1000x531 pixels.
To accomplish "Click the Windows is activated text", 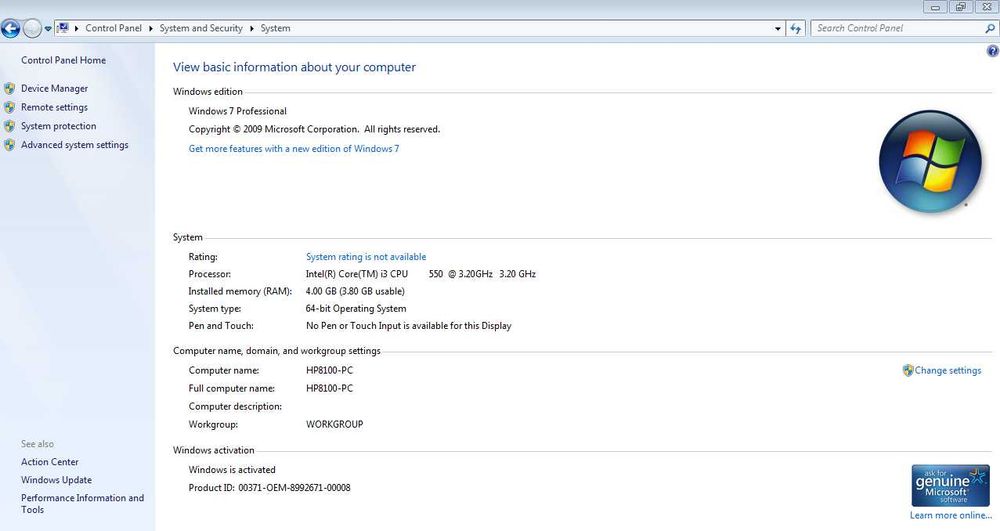I will click(232, 470).
